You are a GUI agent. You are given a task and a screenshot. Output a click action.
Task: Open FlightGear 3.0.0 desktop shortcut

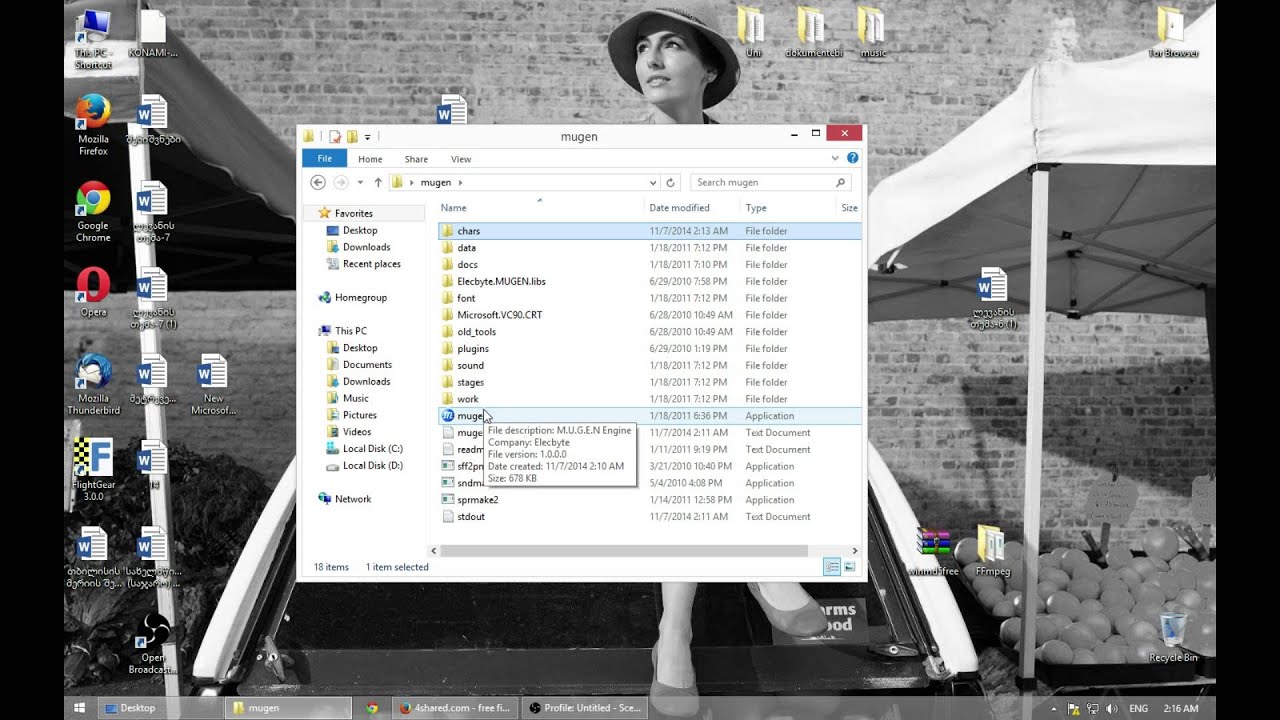point(93,470)
